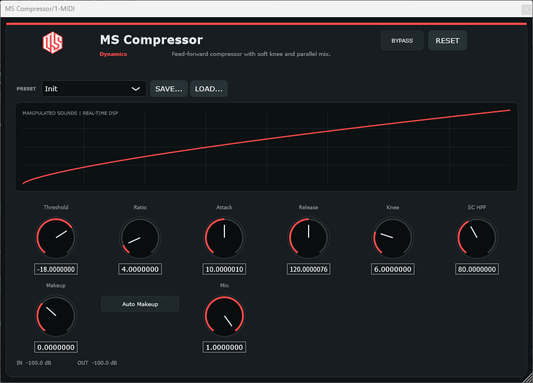The width and height of the screenshot is (533, 383).
Task: Select the Mix value field 1.0000000
Action: pos(224,347)
